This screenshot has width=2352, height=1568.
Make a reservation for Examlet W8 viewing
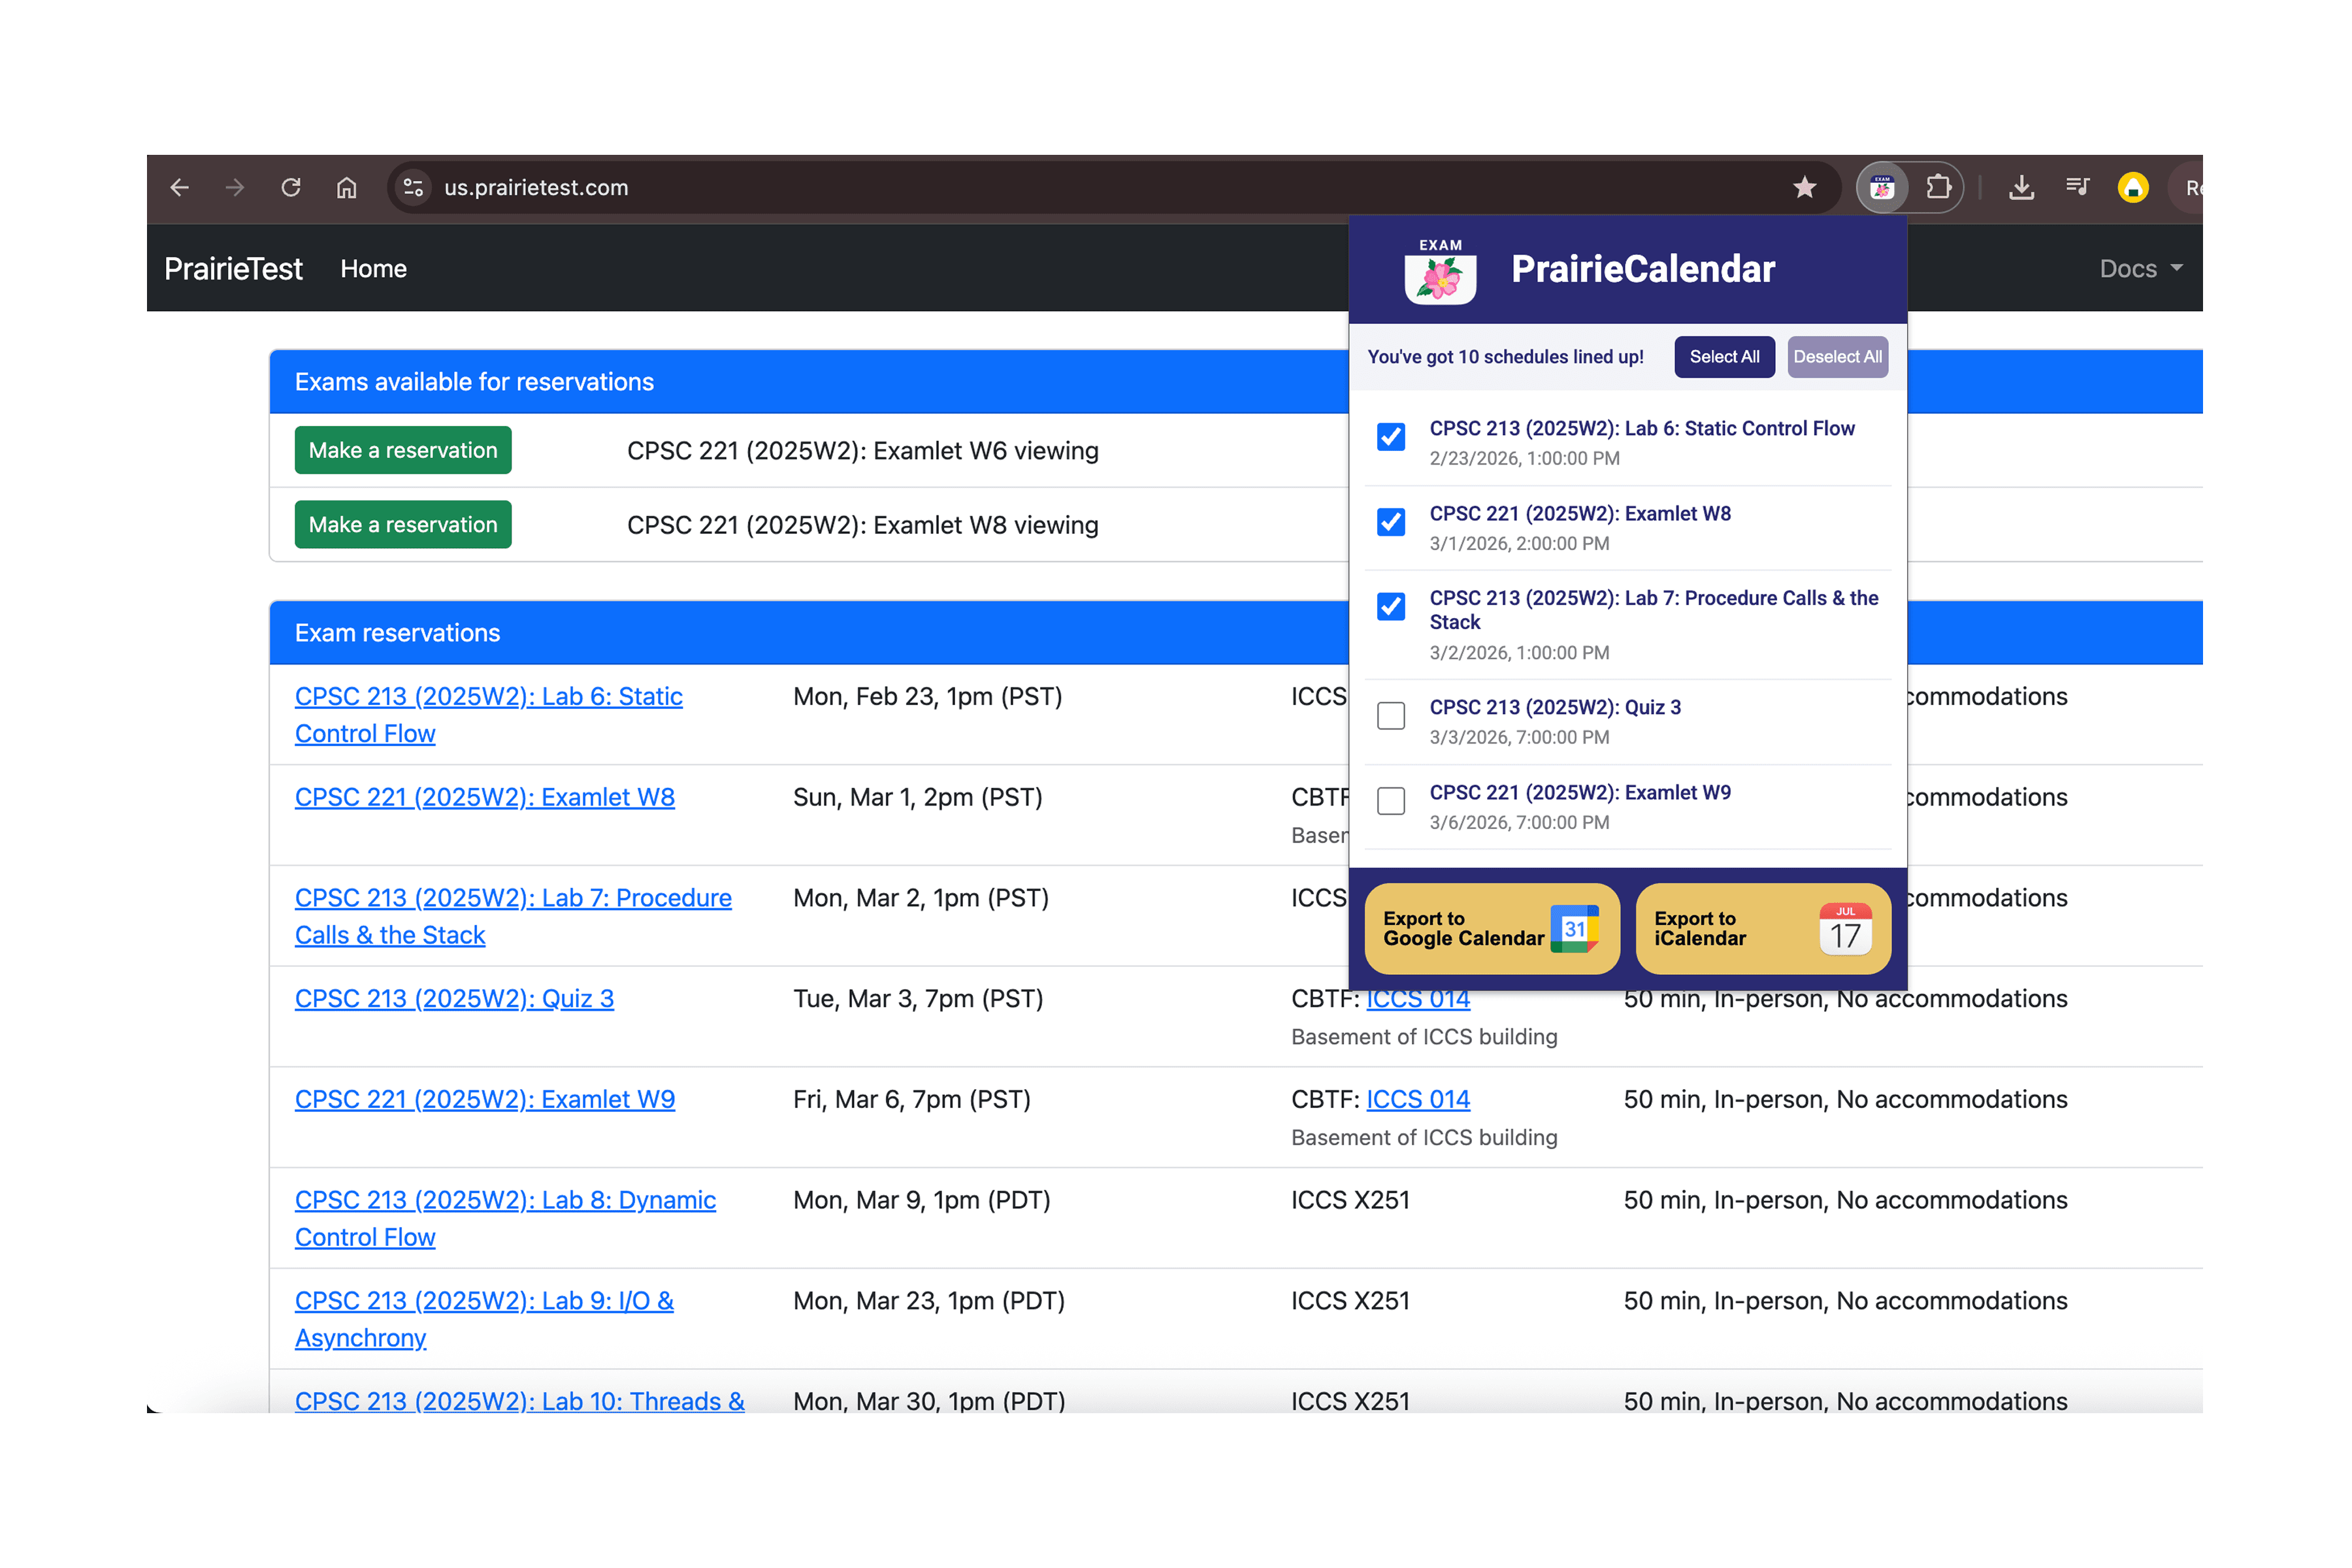click(x=403, y=525)
